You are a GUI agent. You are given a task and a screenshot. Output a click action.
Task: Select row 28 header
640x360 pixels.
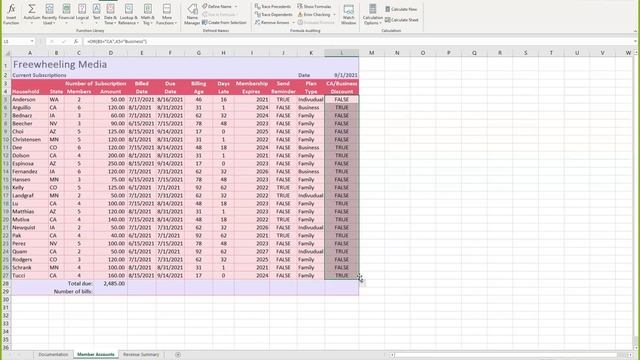click(6, 283)
